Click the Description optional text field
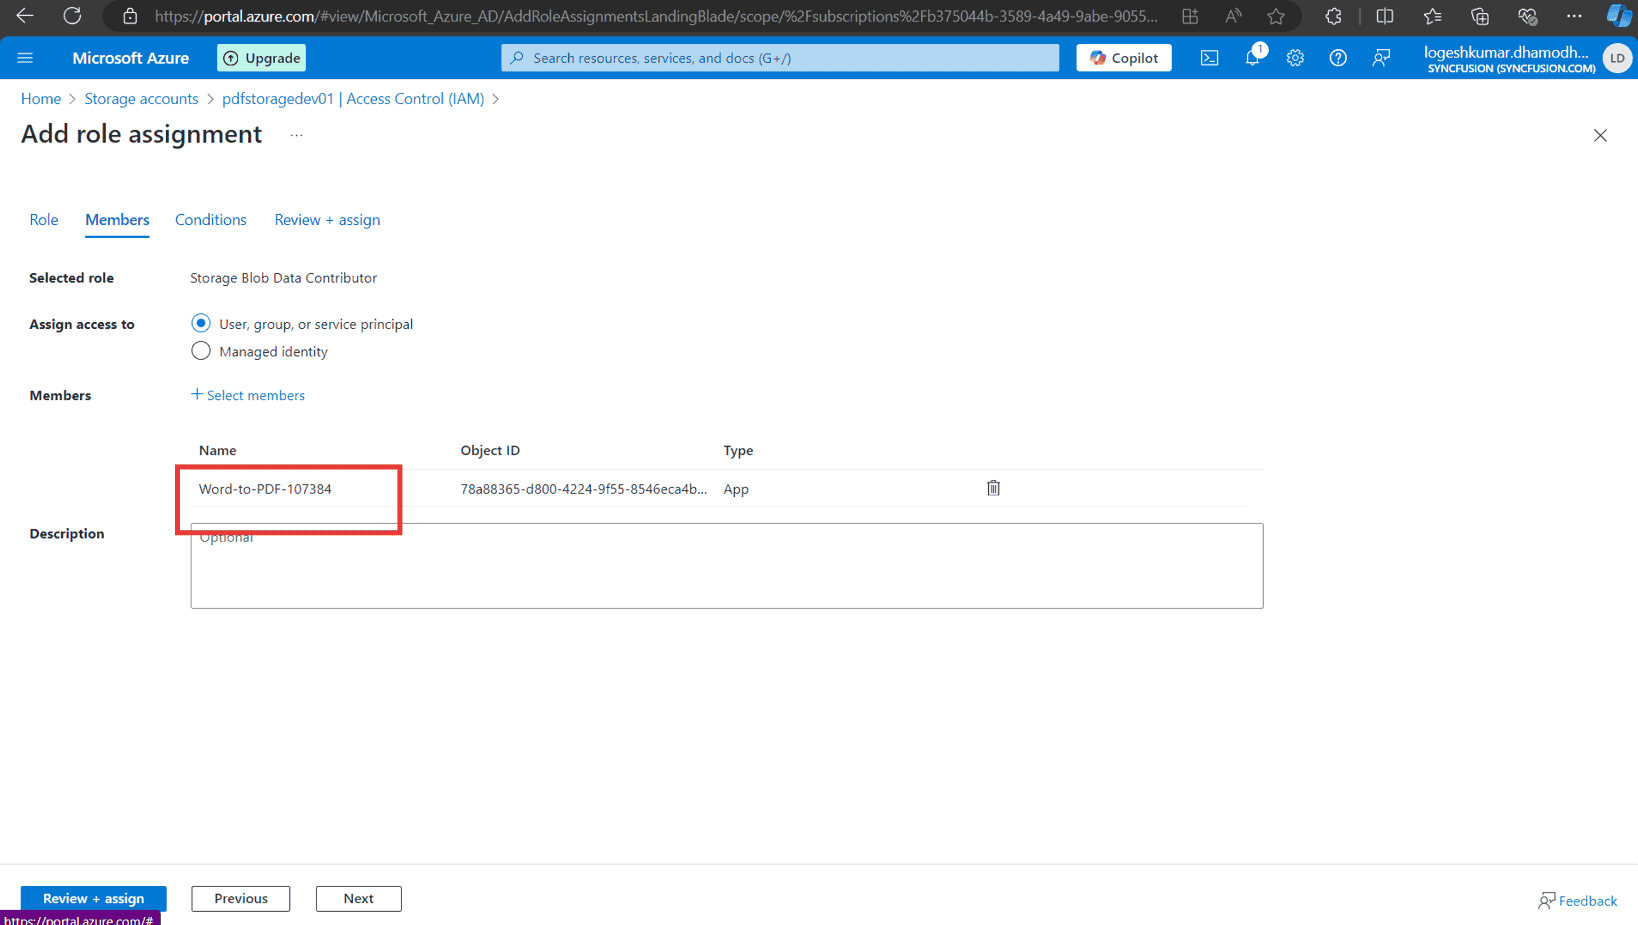Screen dimensions: 1638x925 click(x=726, y=565)
